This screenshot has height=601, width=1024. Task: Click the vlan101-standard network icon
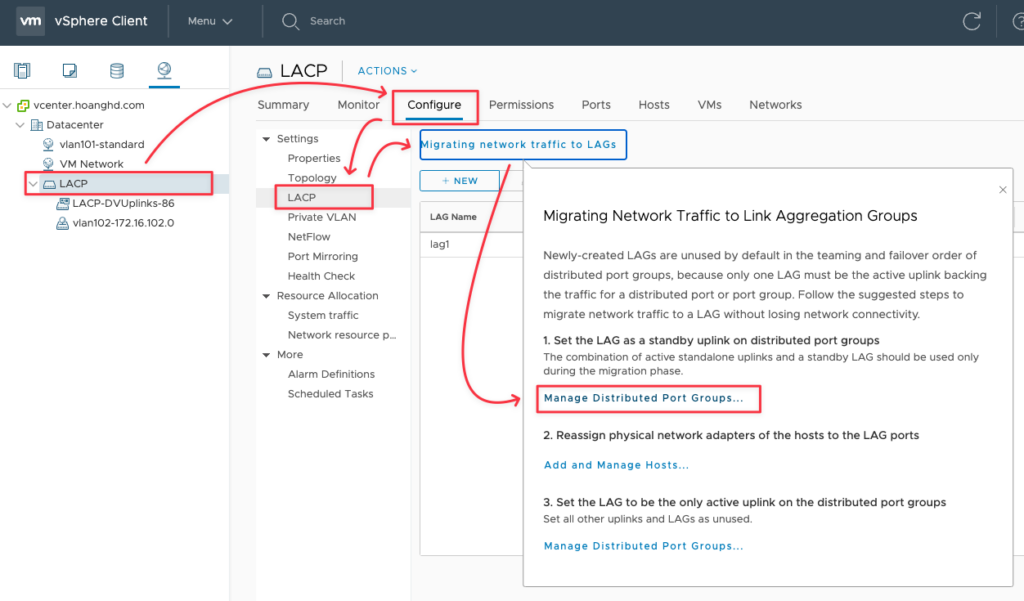tap(48, 144)
